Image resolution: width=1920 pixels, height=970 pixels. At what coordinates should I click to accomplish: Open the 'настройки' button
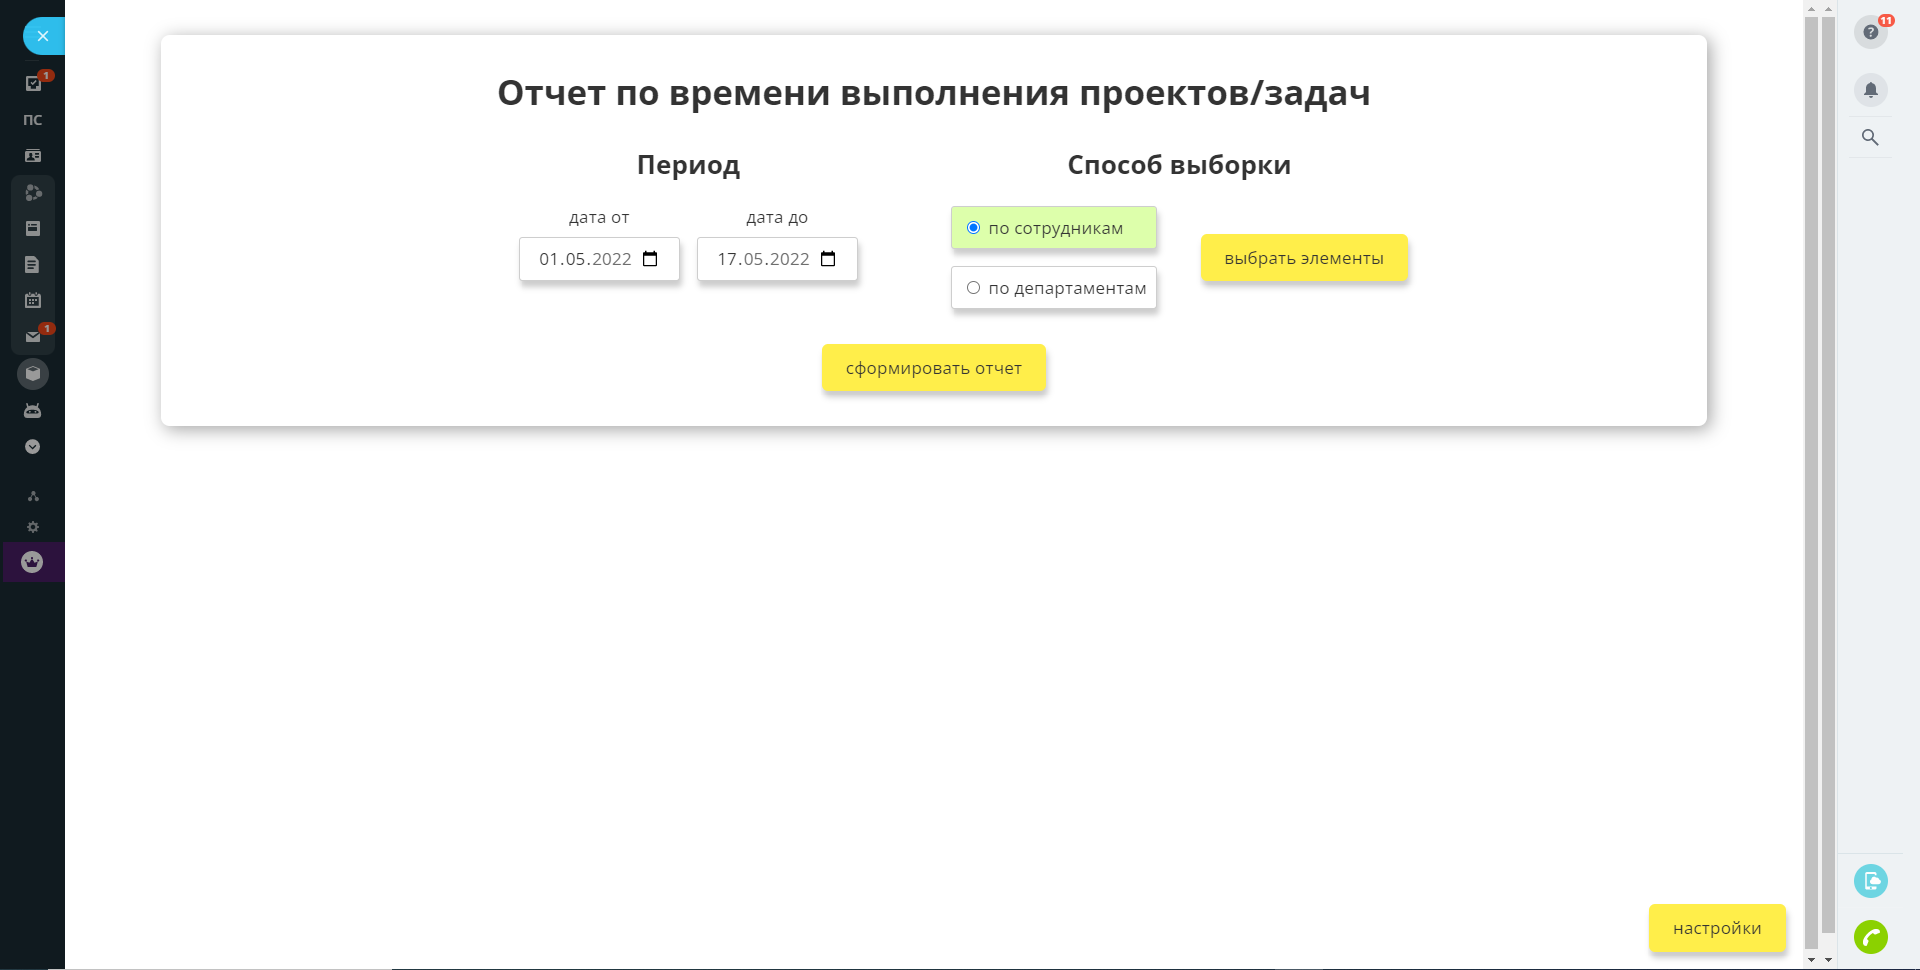1717,928
